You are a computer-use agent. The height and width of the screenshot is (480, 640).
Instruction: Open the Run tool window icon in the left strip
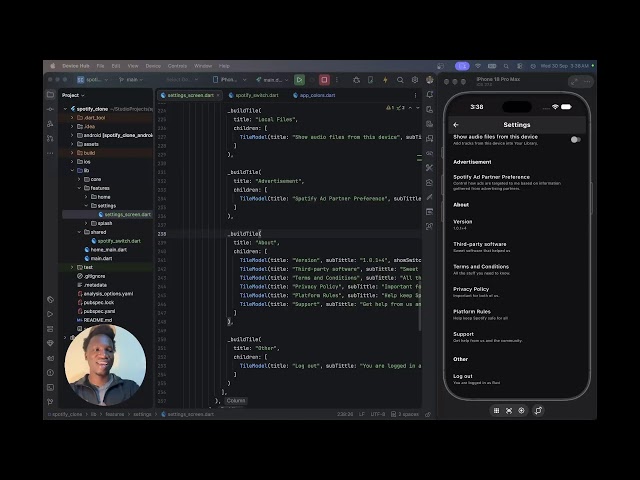(50, 314)
